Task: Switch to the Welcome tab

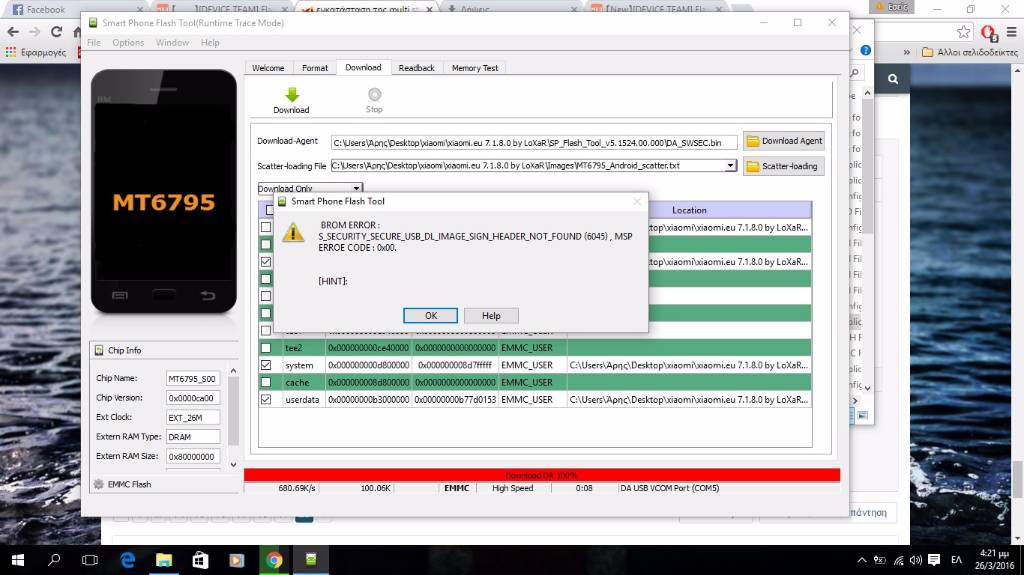Action: tap(268, 68)
